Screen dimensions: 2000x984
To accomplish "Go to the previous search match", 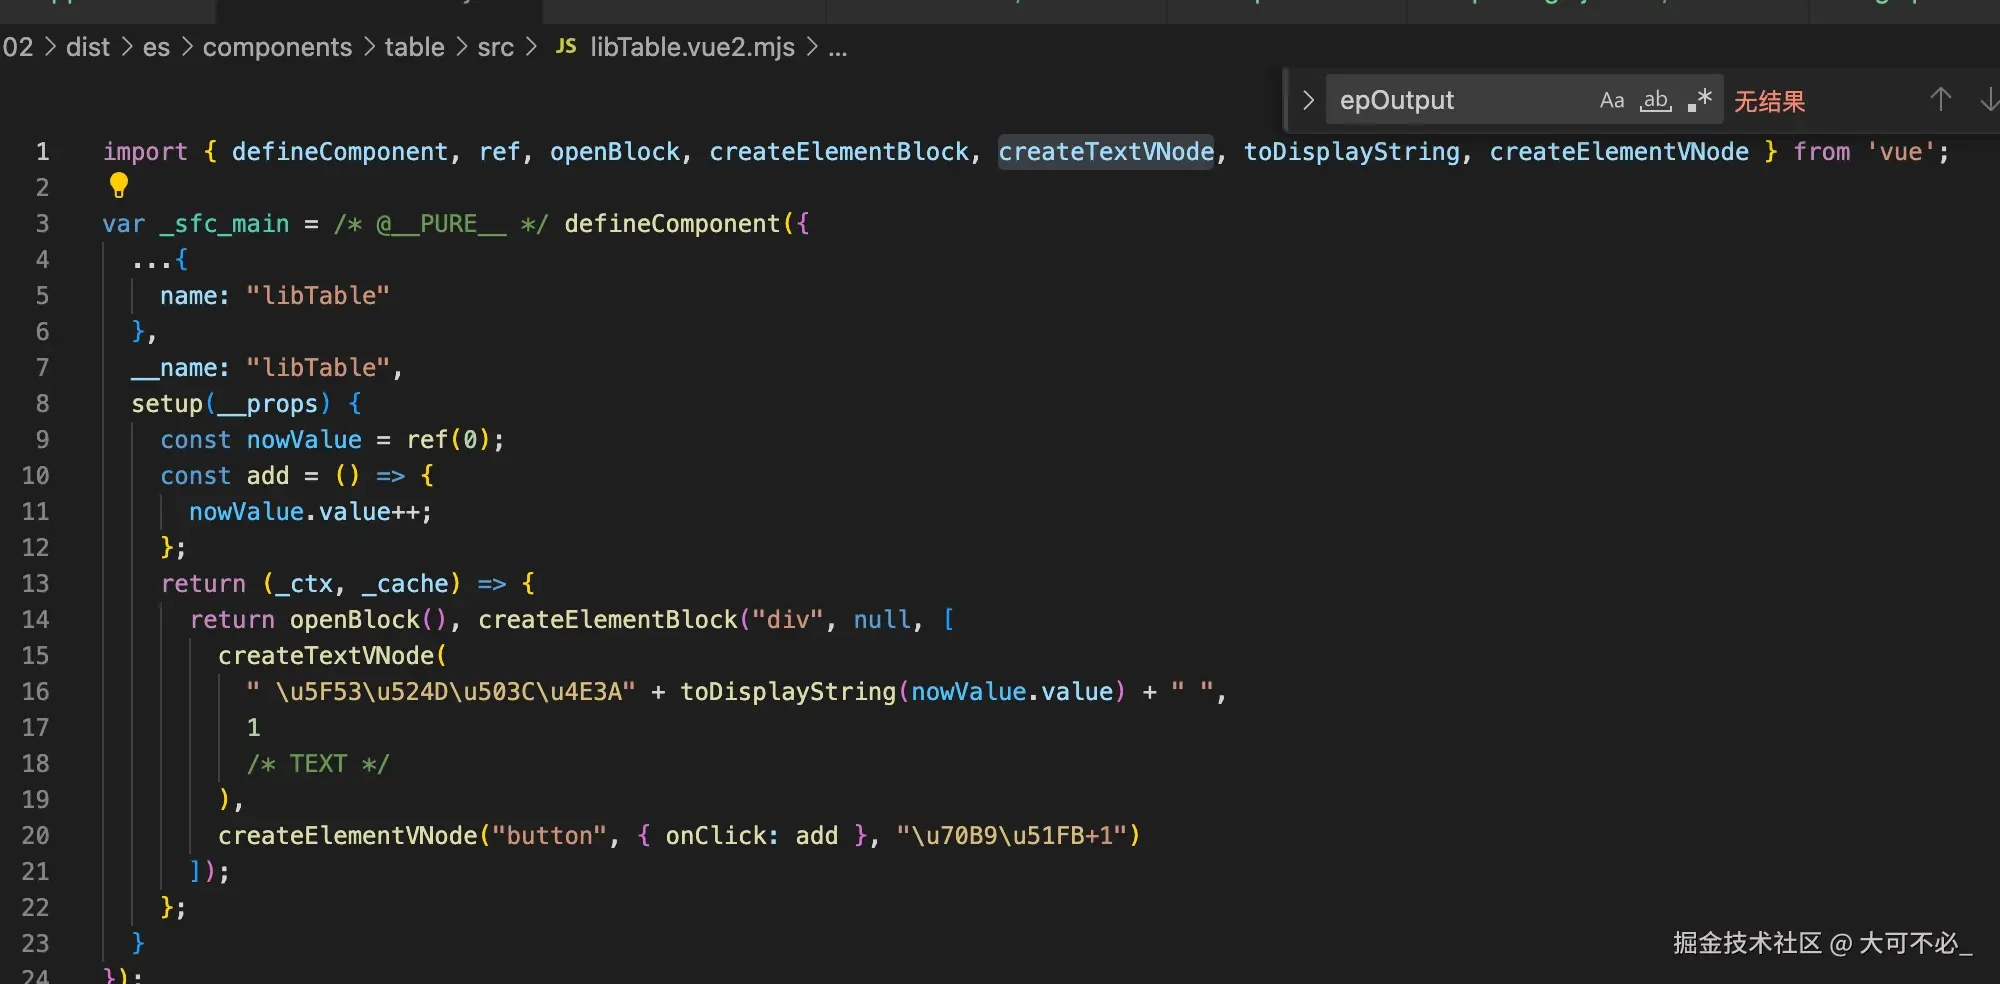I will (x=1940, y=100).
